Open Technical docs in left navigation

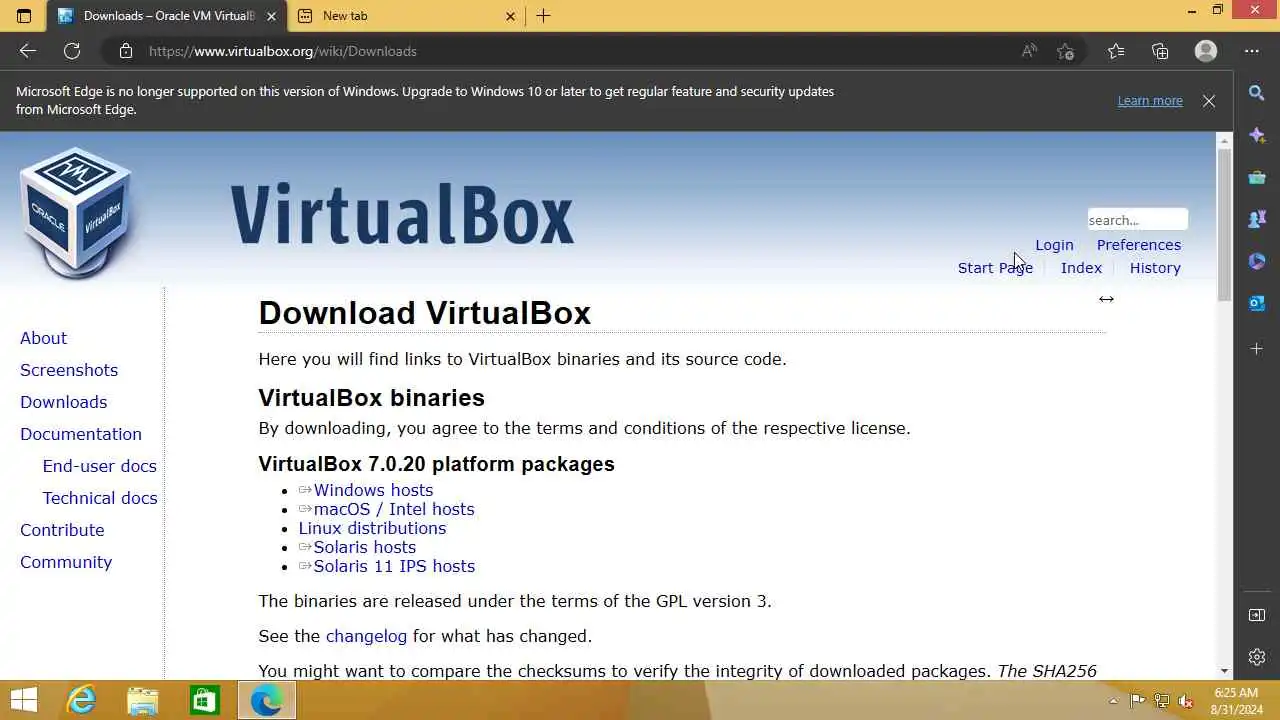click(99, 498)
